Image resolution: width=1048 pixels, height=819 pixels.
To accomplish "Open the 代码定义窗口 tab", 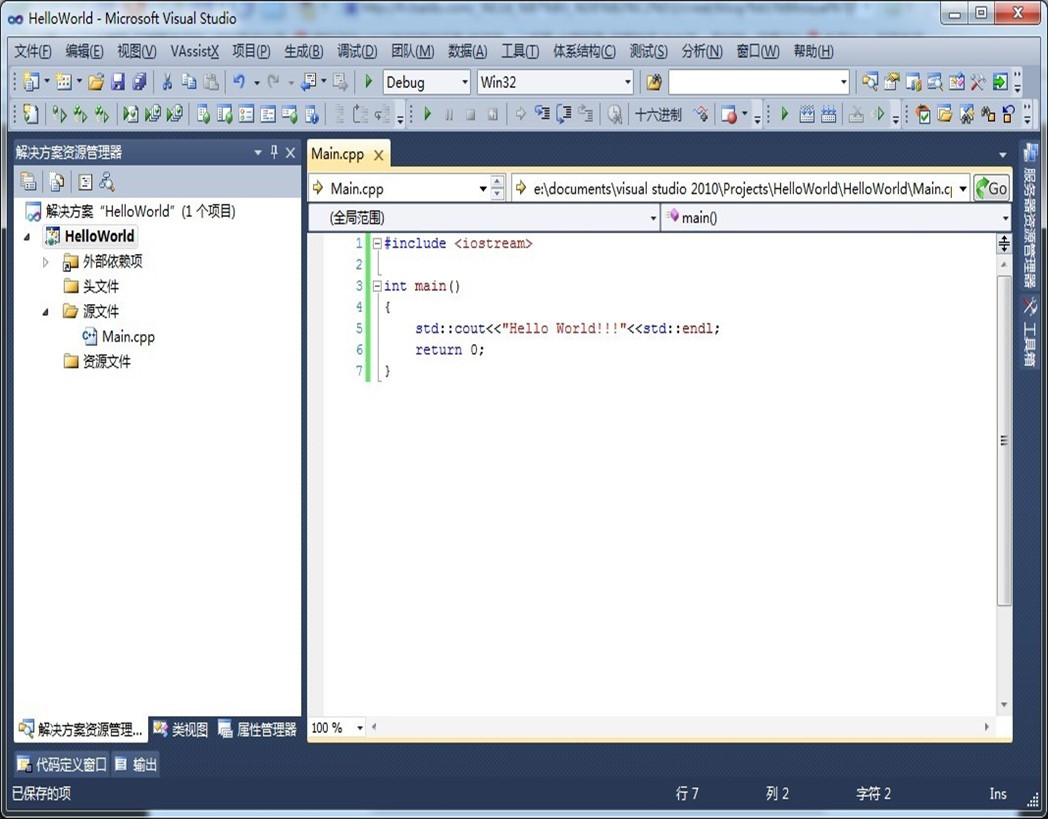I will point(61,764).
